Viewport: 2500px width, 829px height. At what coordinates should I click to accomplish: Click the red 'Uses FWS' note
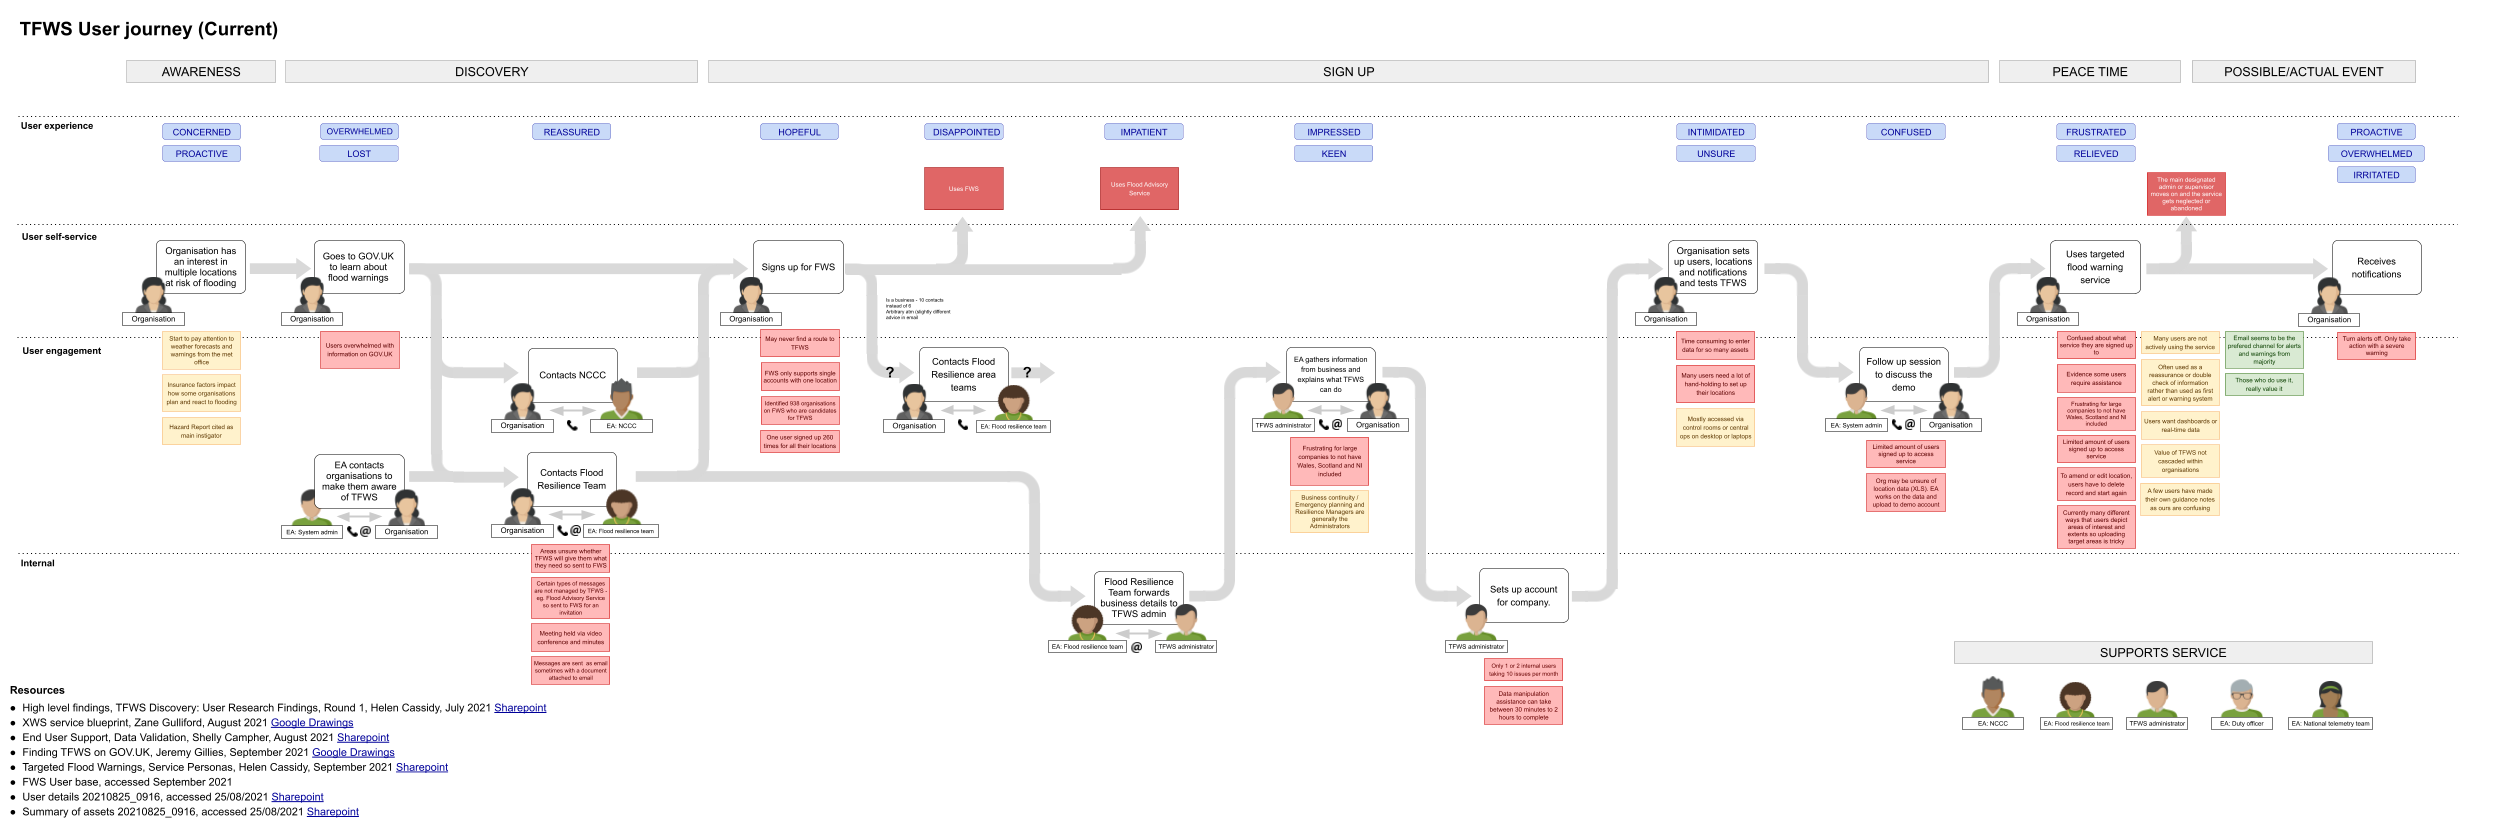[963, 188]
